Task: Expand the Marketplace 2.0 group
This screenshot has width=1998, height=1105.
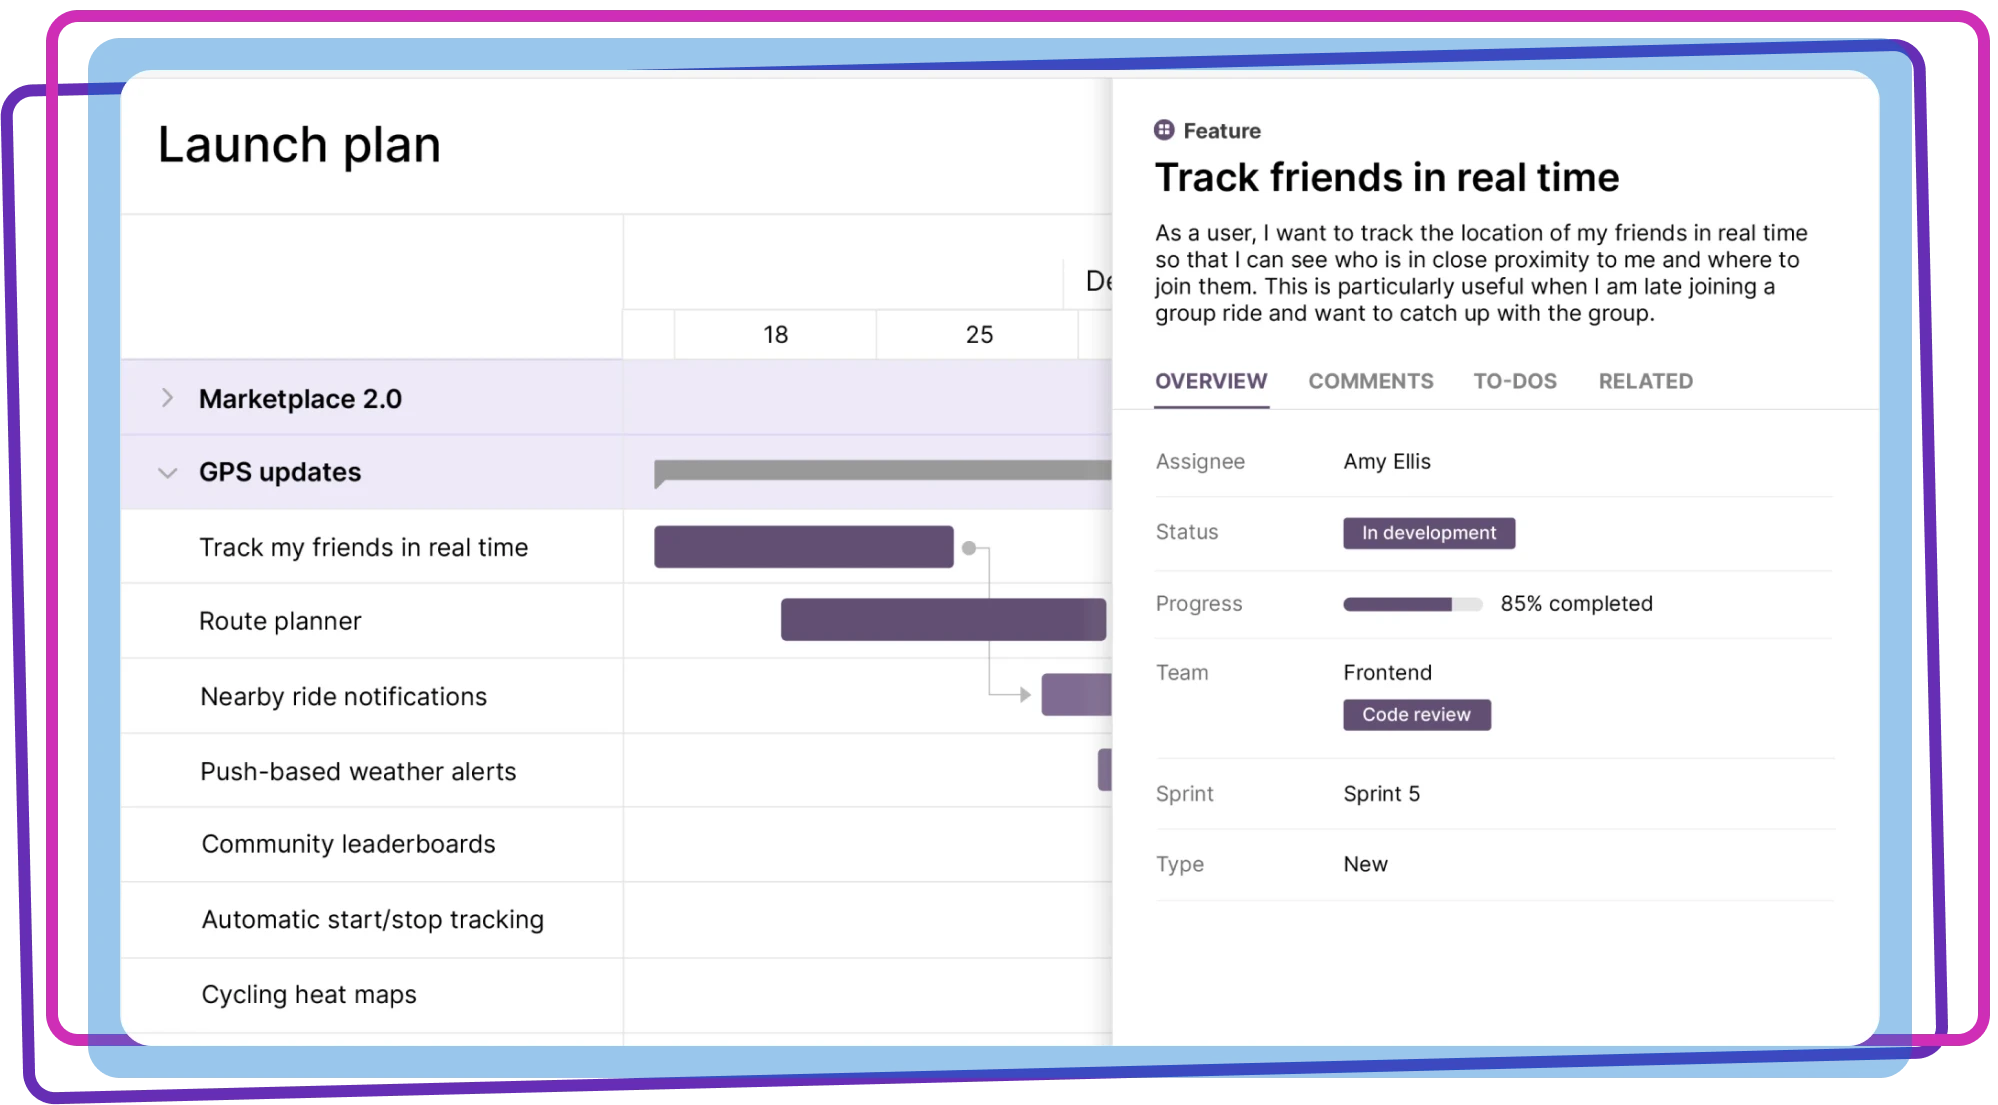Action: click(x=167, y=397)
